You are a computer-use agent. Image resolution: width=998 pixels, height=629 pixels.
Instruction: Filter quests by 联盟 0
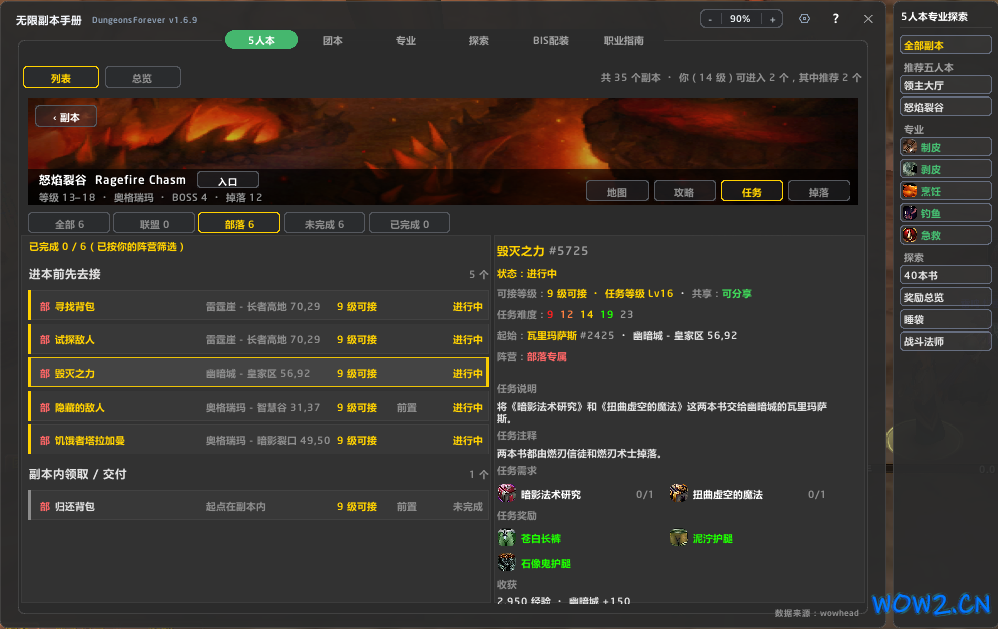tap(154, 223)
